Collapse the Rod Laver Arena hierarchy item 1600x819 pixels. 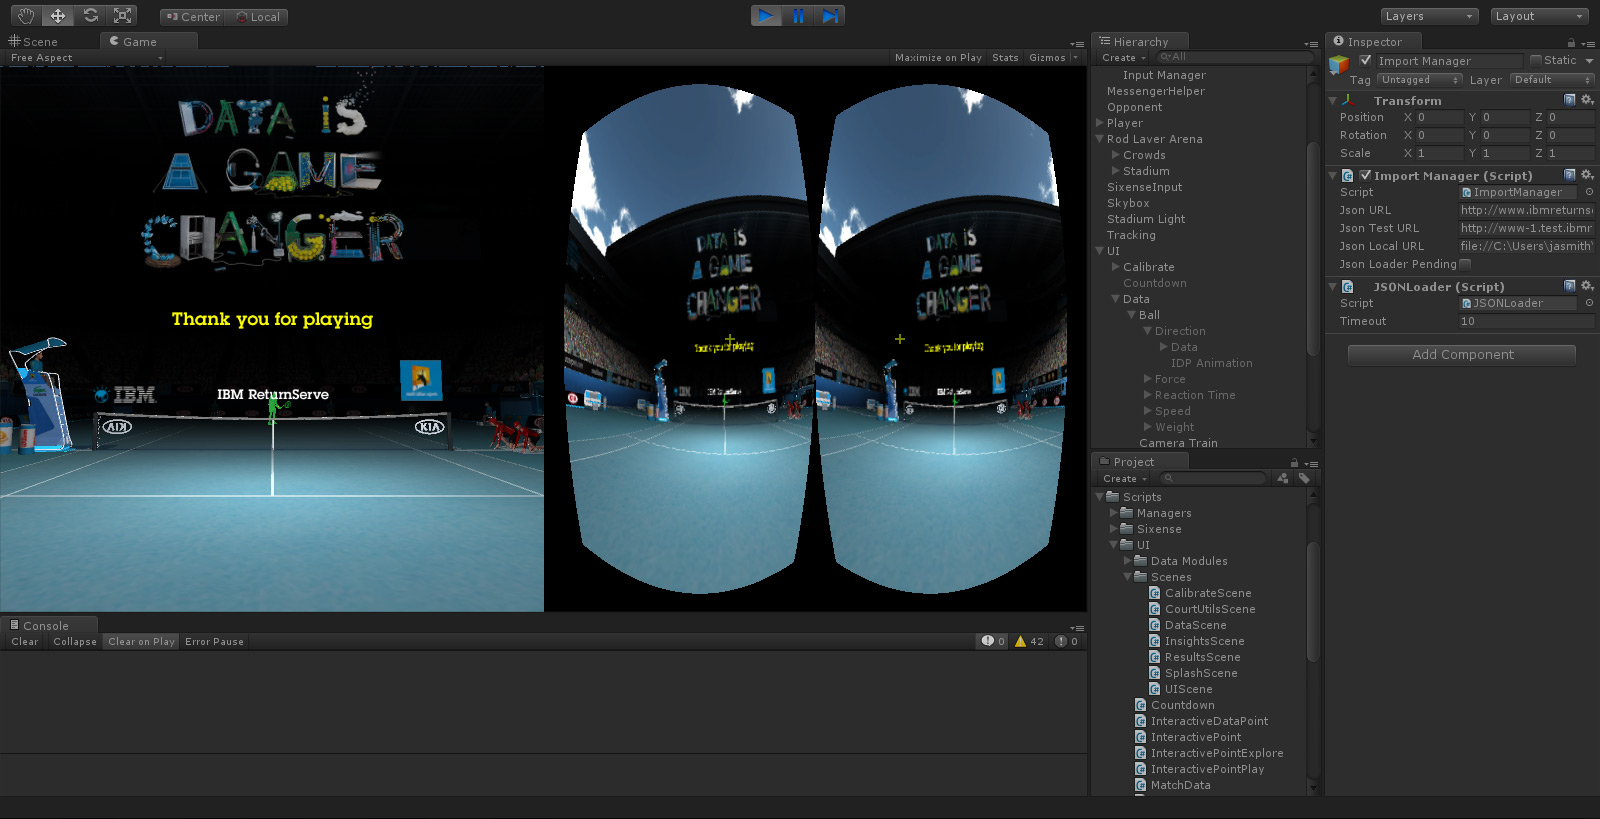[1100, 139]
